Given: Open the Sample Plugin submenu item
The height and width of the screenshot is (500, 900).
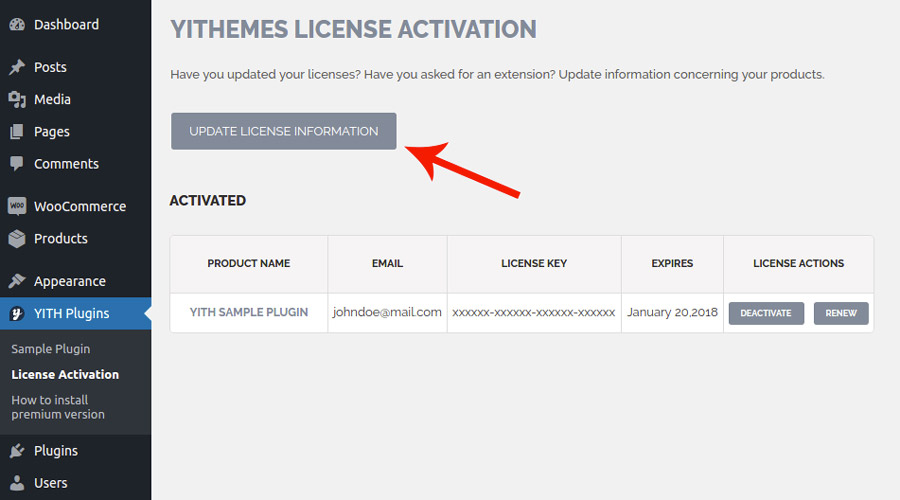Looking at the screenshot, I should tap(51, 349).
